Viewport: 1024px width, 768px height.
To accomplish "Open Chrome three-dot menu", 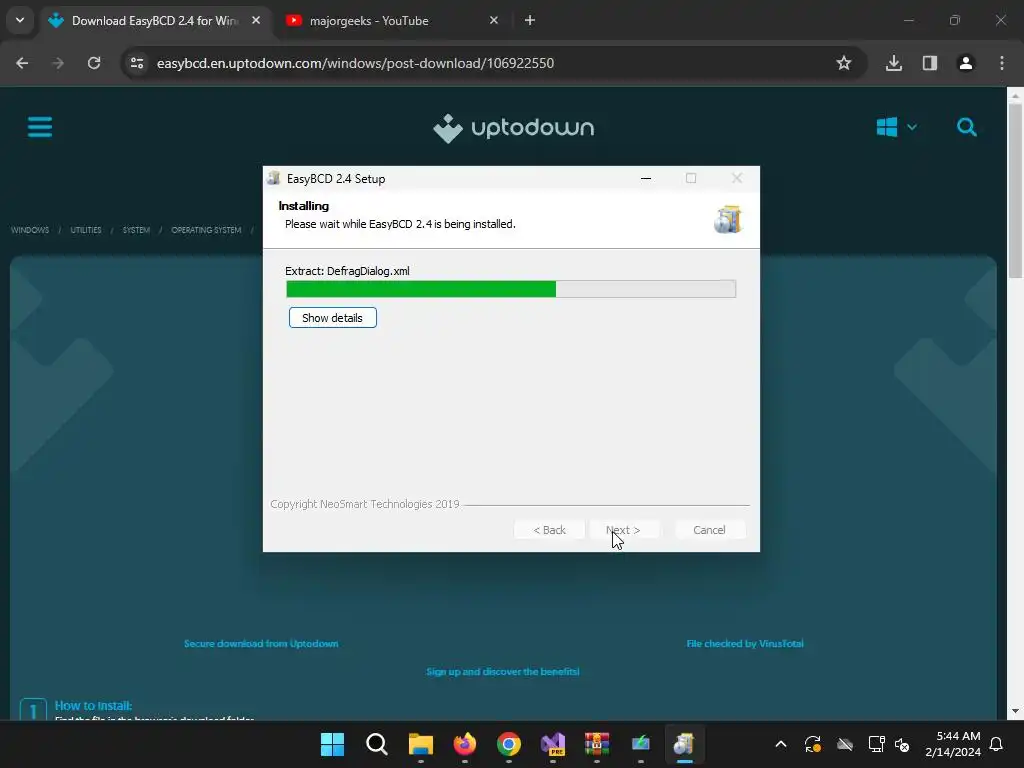I will click(1002, 63).
